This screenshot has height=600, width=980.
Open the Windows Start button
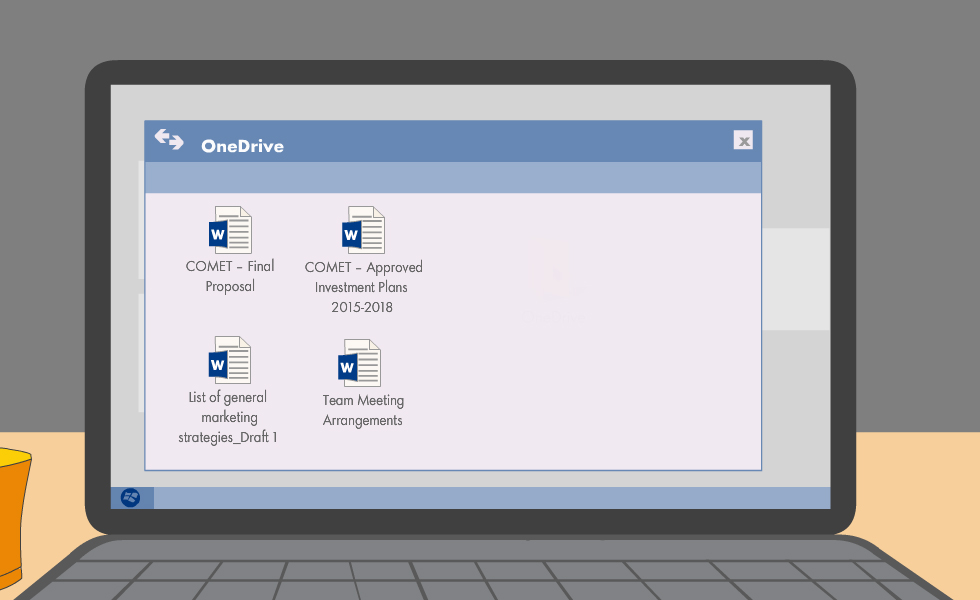pyautogui.click(x=130, y=497)
